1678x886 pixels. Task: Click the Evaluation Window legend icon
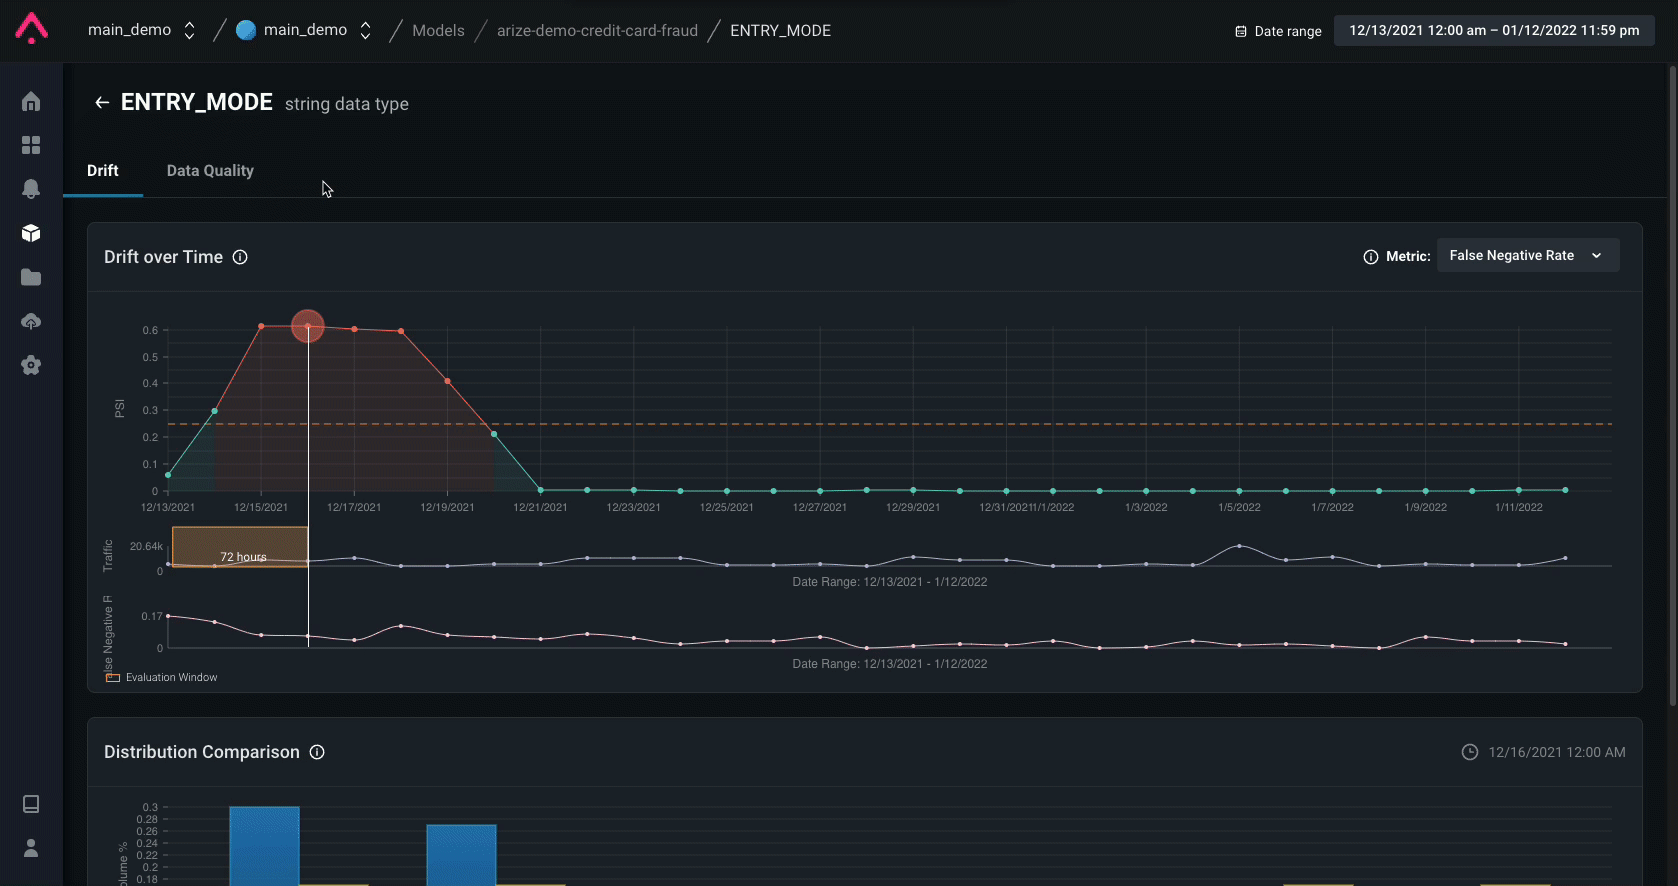click(x=113, y=678)
